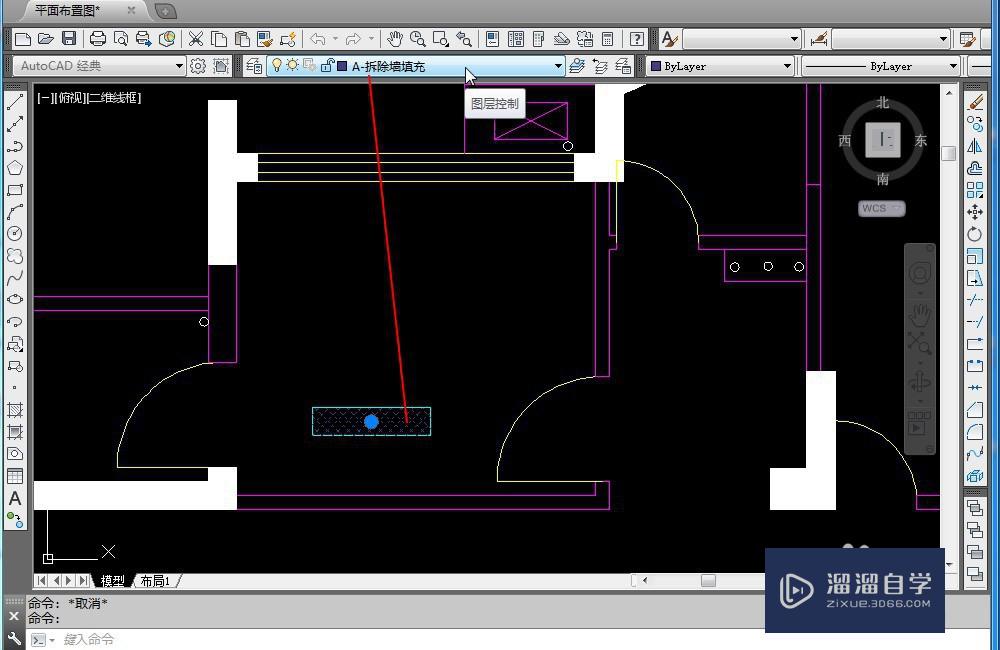
Task: Toggle layer lightbulb on/off icon
Action: (276, 65)
